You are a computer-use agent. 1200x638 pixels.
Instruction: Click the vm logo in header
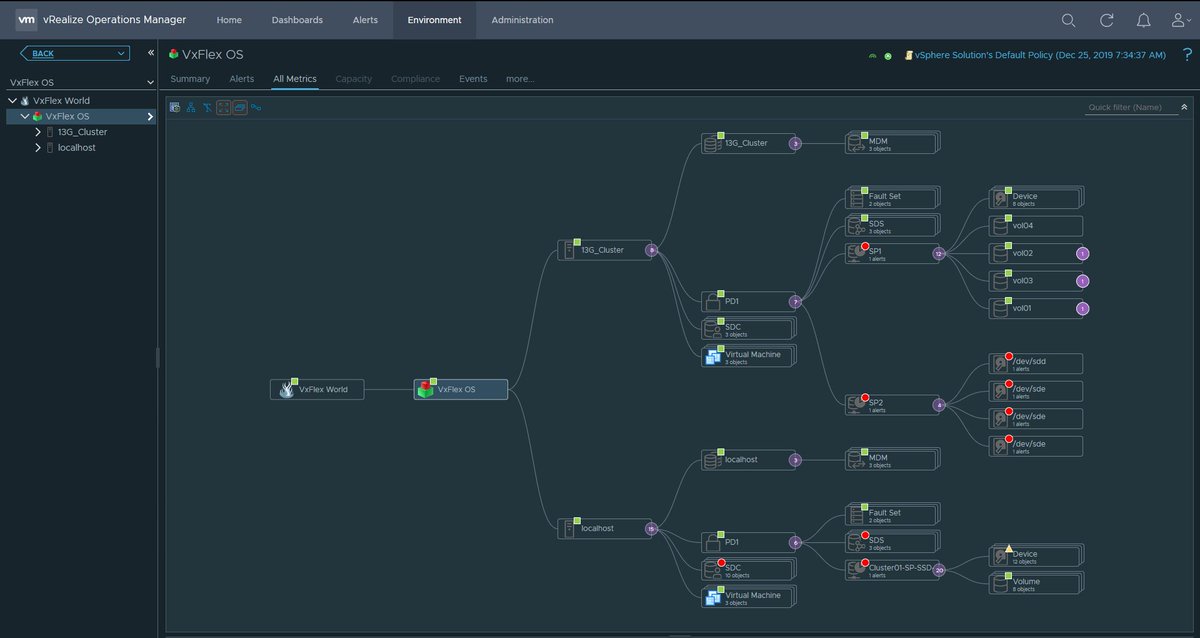[27, 20]
